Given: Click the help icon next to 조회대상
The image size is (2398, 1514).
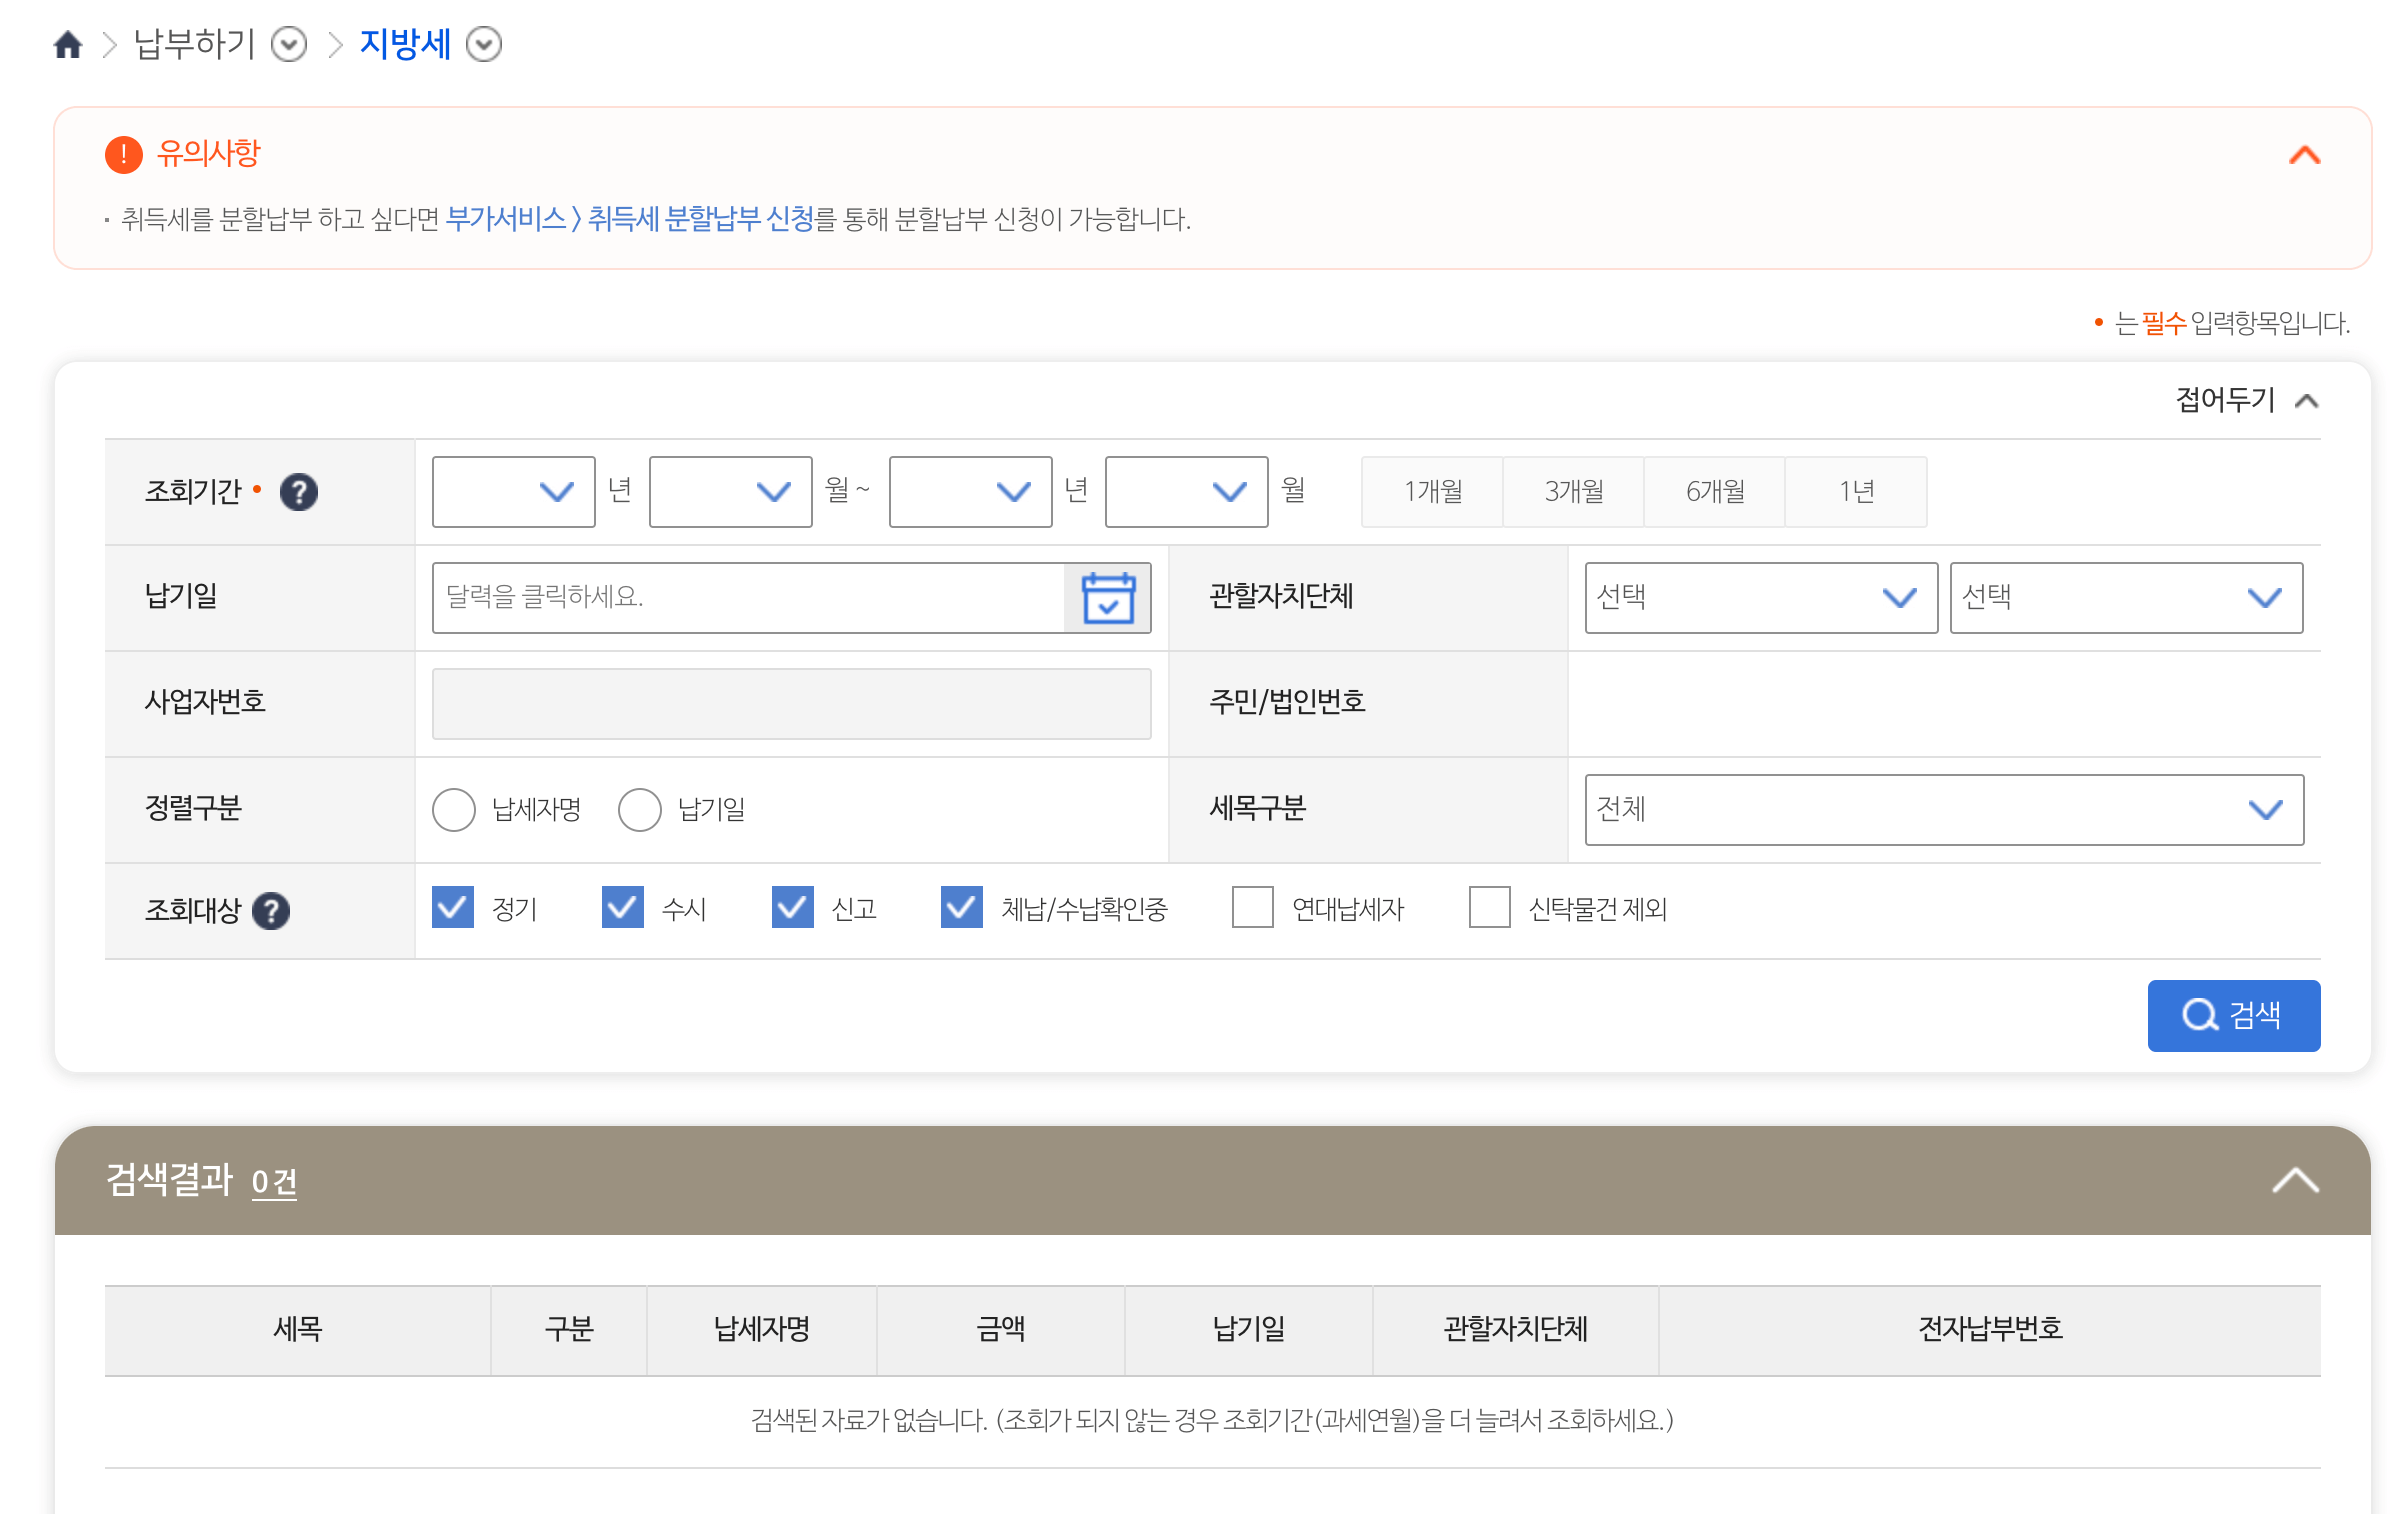Looking at the screenshot, I should pos(271,910).
